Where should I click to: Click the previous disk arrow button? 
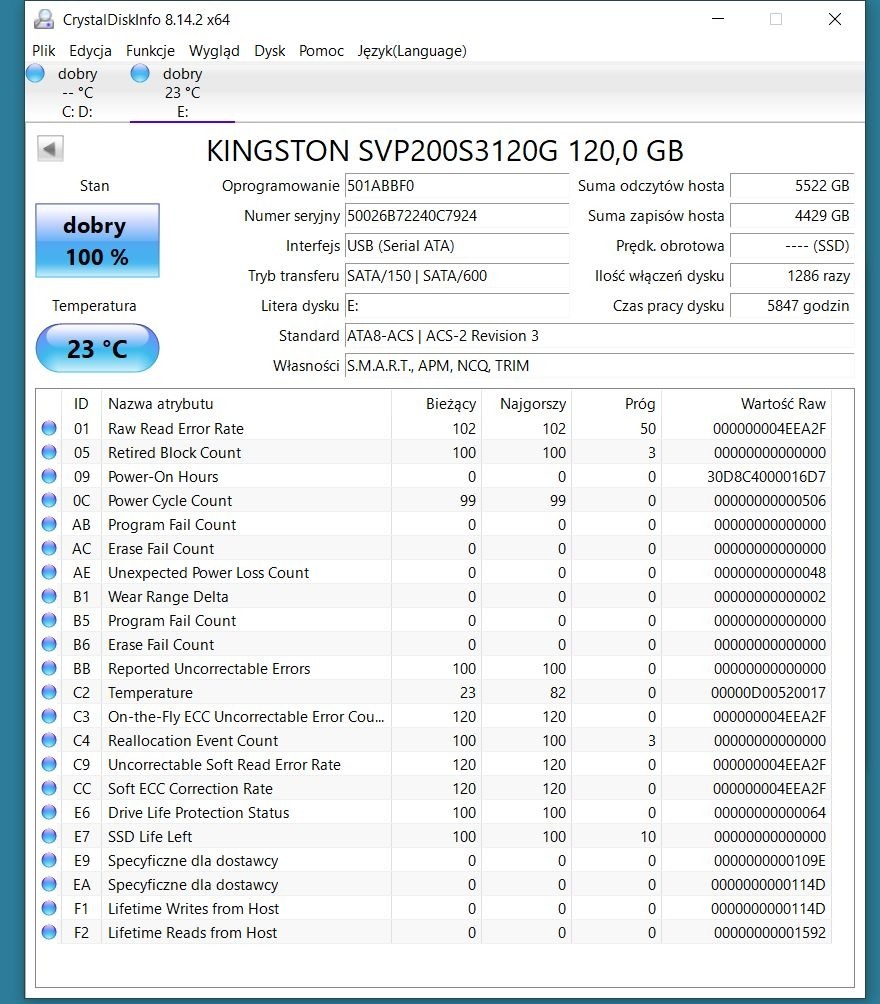tap(50, 149)
